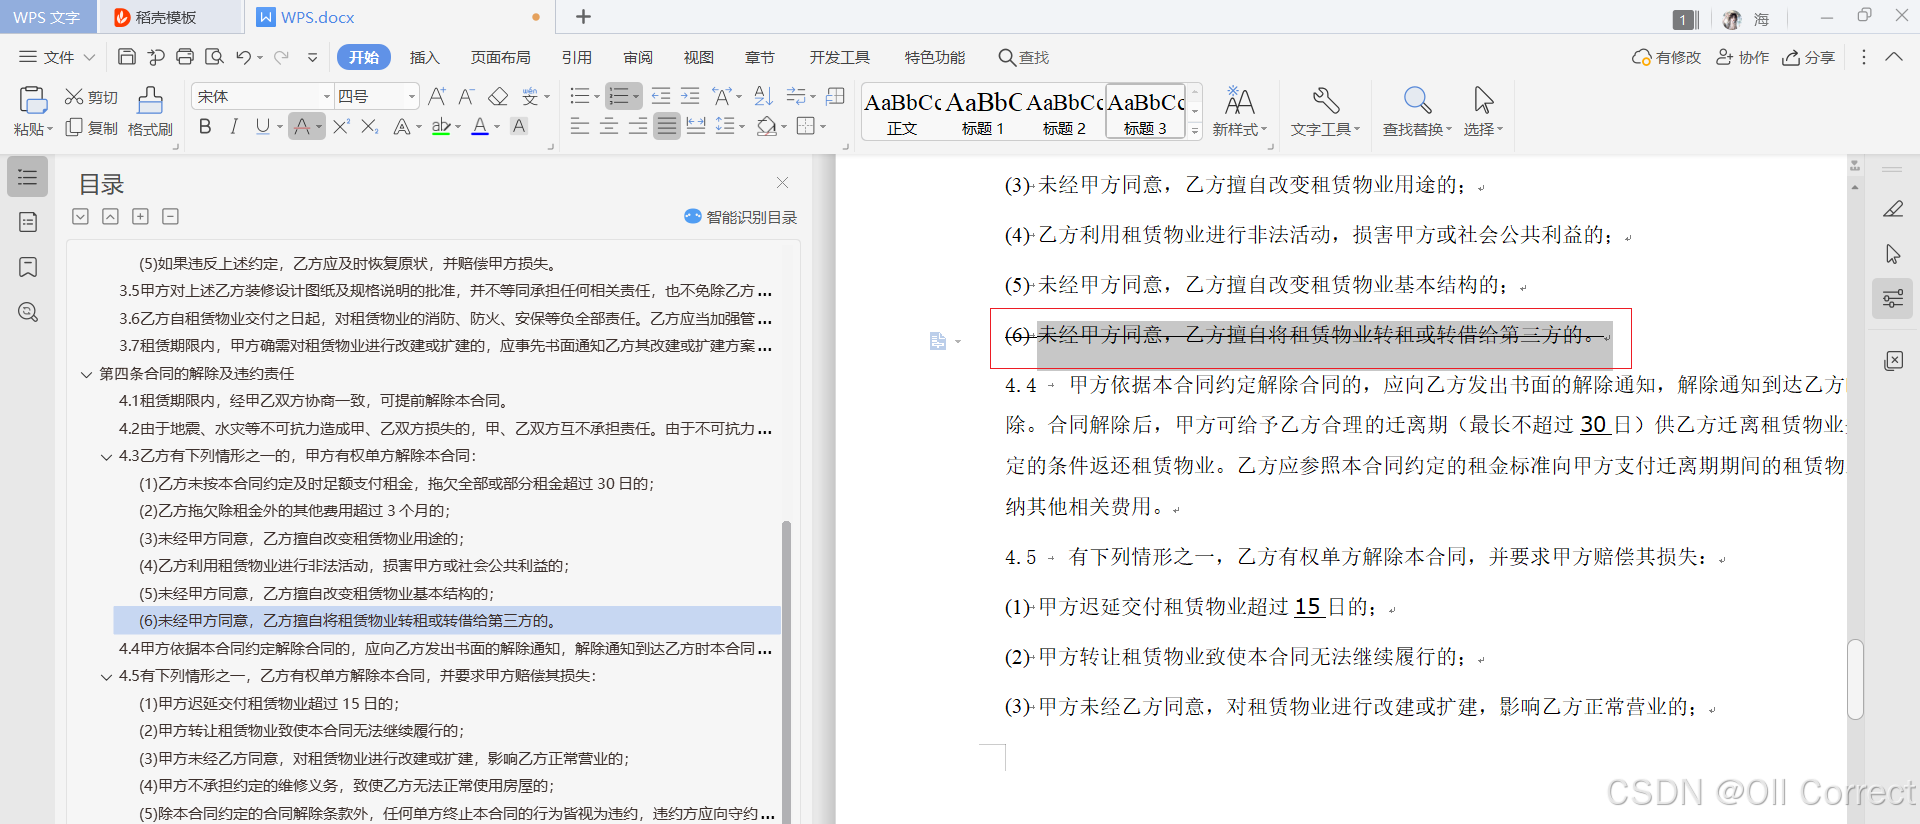Click the borders grid icon
This screenshot has width=1920, height=824.
[805, 126]
